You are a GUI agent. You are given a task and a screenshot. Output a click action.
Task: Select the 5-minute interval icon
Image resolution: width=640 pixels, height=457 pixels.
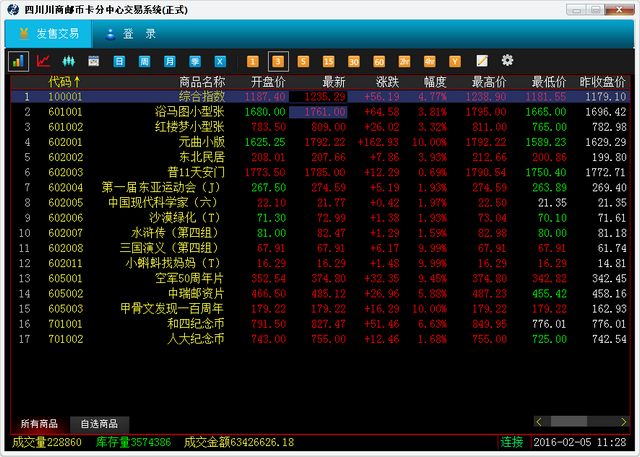click(x=303, y=62)
